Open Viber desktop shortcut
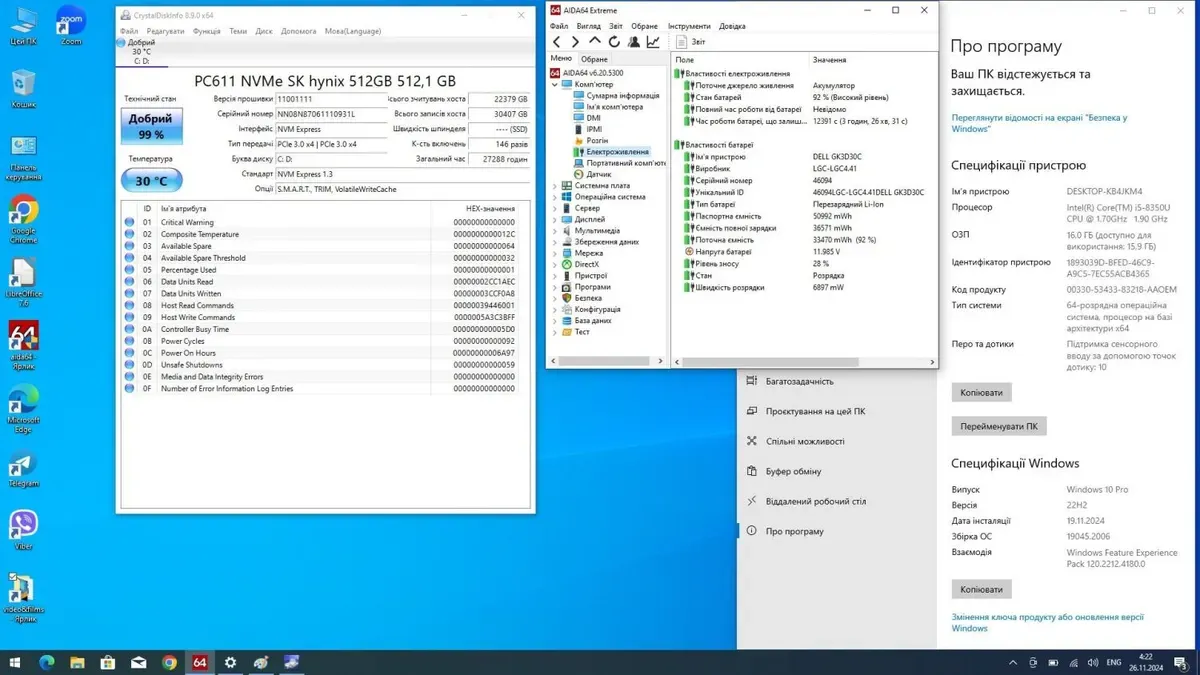Viewport: 1200px width, 675px height. point(23,525)
